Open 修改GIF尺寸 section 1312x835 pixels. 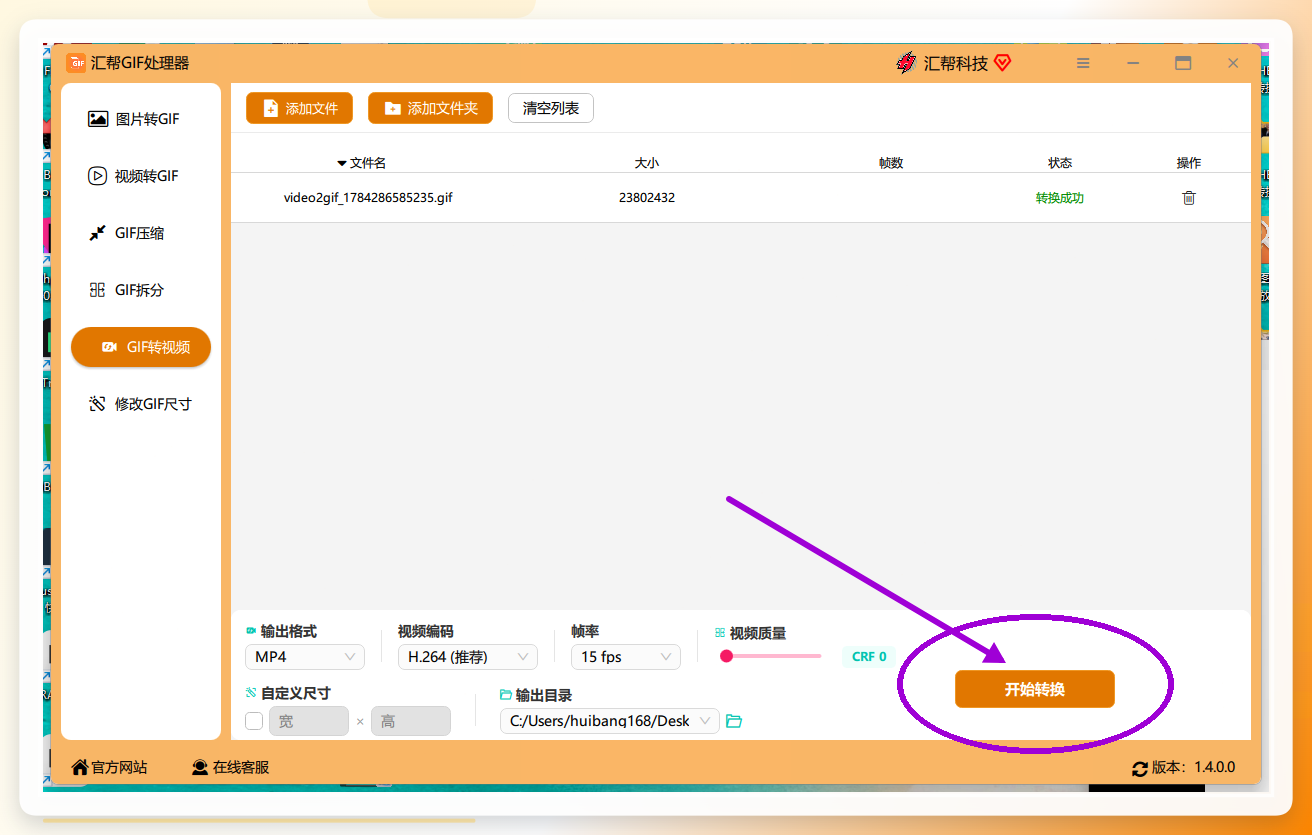(139, 404)
